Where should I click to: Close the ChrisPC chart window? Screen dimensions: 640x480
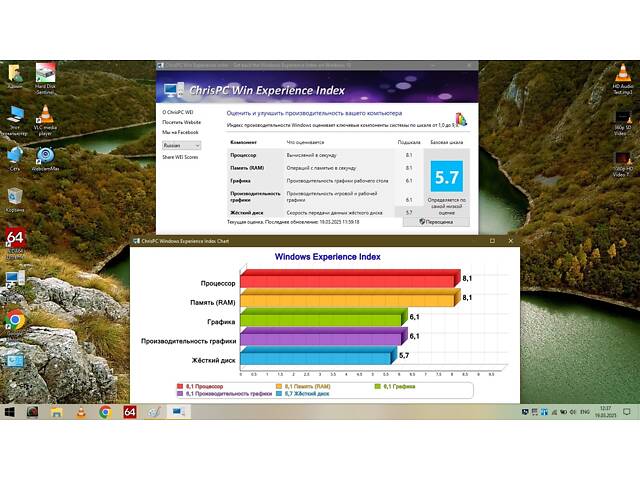coord(510,241)
